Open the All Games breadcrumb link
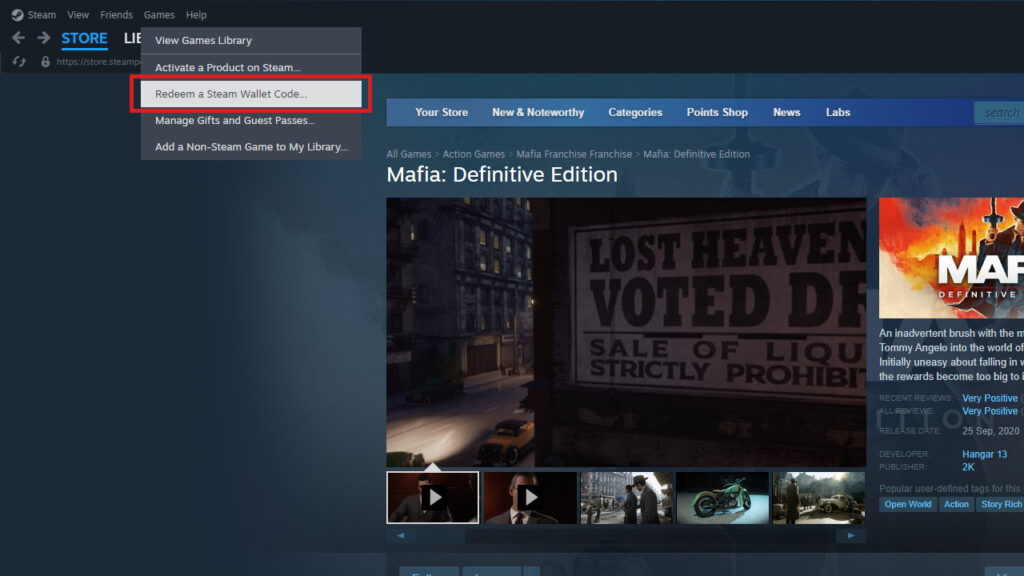 pos(409,153)
